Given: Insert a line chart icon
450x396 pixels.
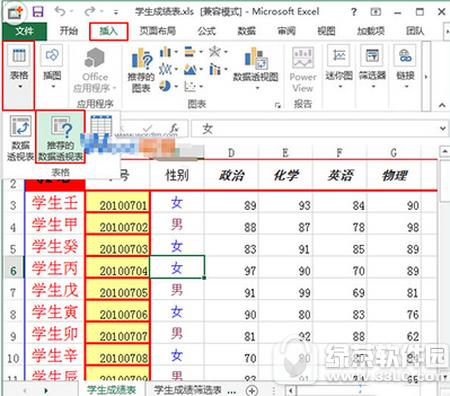Looking at the screenshot, I should click(x=165, y=69).
